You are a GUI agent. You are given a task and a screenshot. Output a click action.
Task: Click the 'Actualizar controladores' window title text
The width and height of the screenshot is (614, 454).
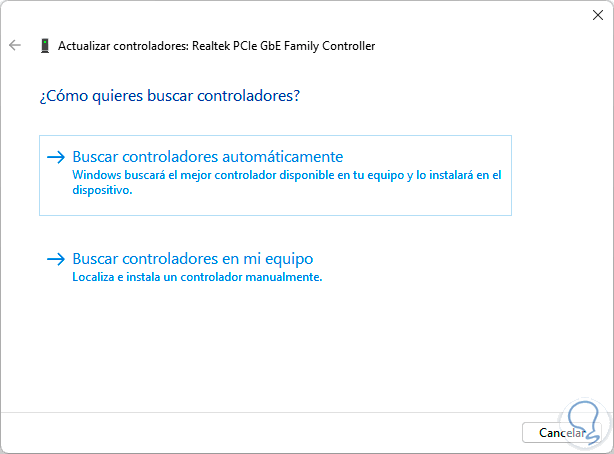114,46
